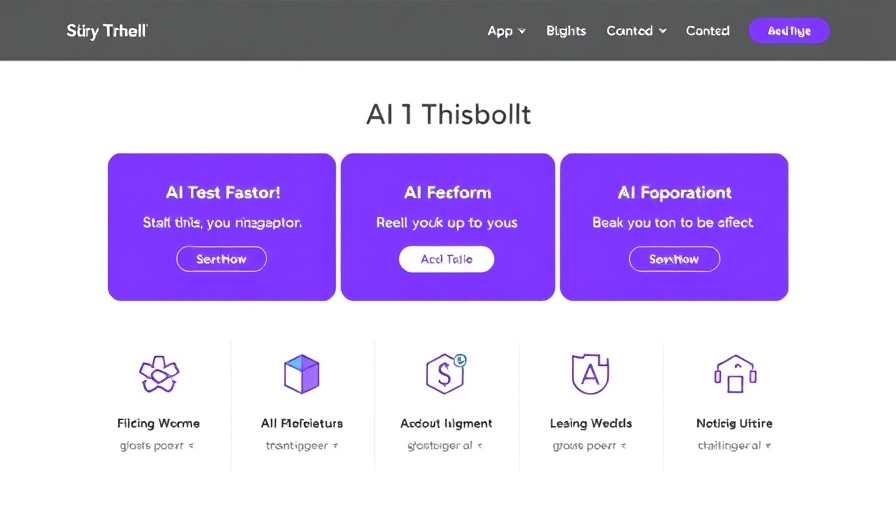Screen dimensions: 896x512
Task: Click the shield letter A icon
Action: pyautogui.click(x=590, y=374)
